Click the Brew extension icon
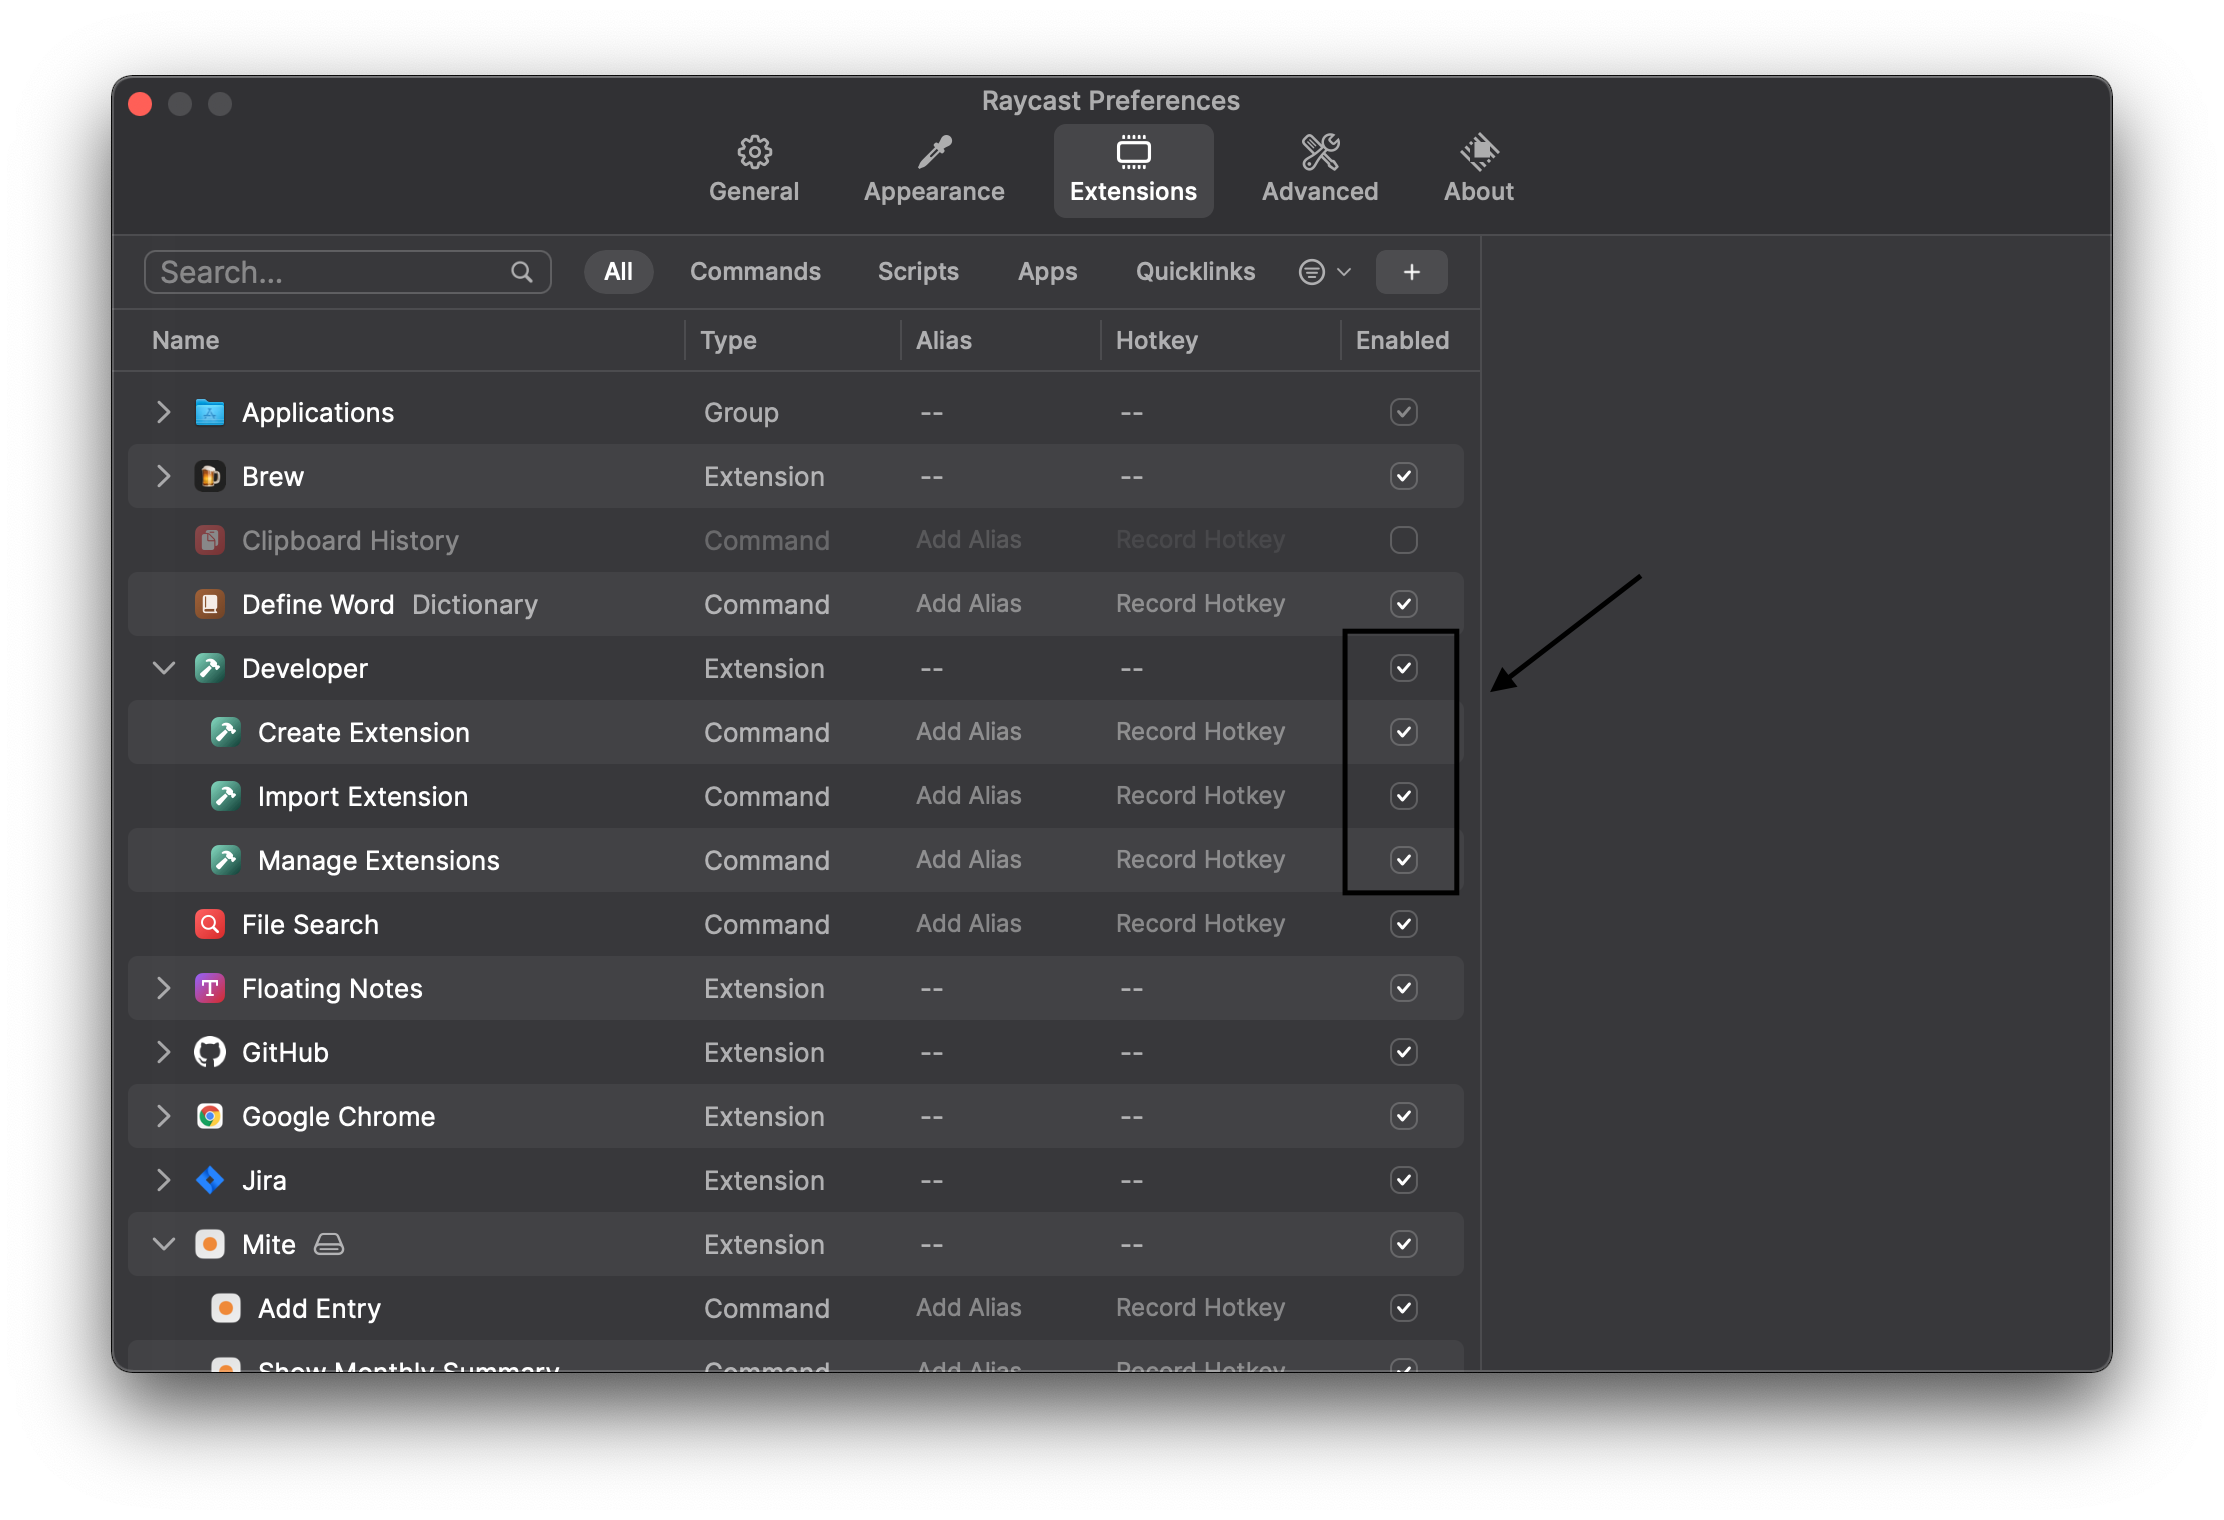Image resolution: width=2224 pixels, height=1520 pixels. coord(209,476)
